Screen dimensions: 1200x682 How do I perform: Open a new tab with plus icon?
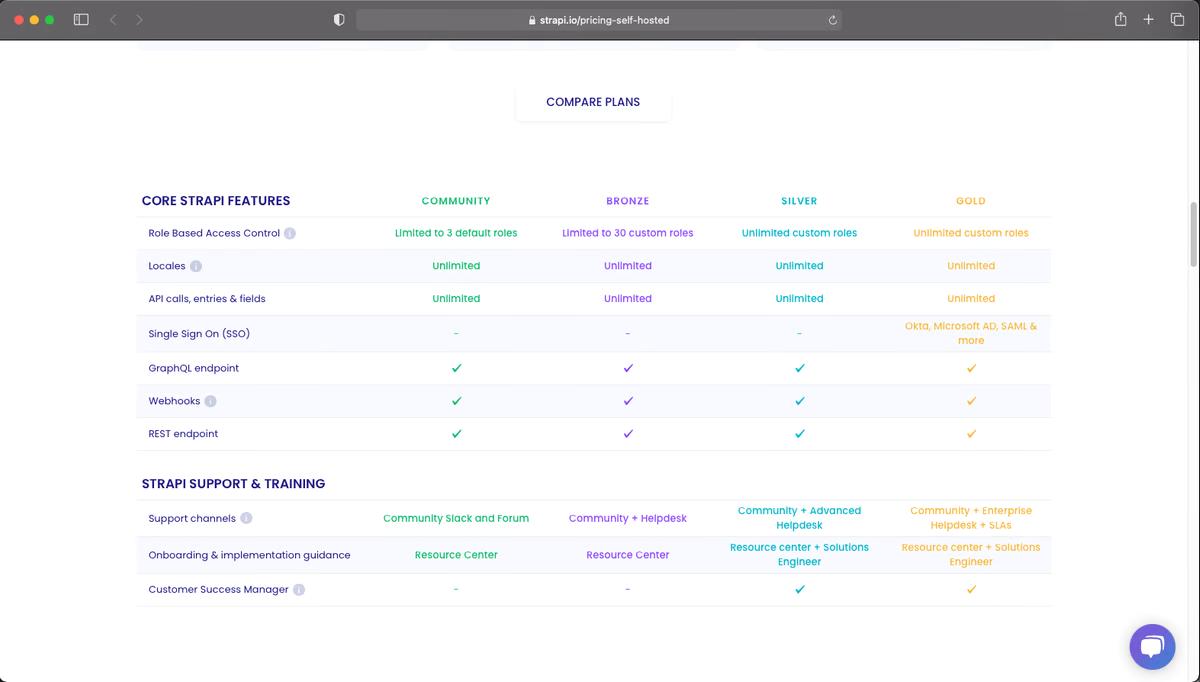[x=1148, y=19]
